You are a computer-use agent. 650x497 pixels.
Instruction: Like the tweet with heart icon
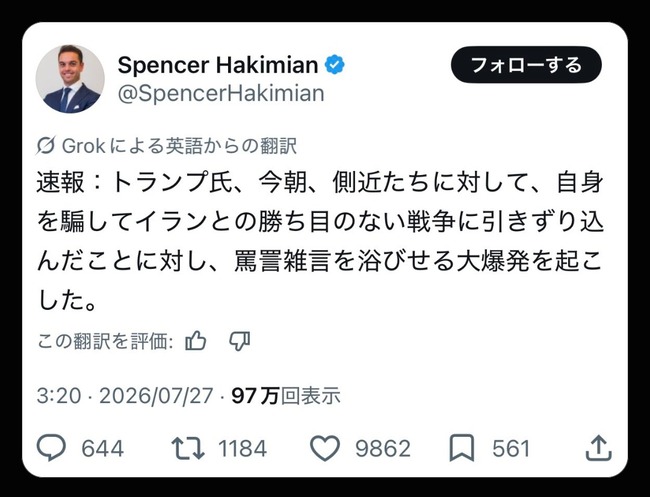pyautogui.click(x=325, y=448)
